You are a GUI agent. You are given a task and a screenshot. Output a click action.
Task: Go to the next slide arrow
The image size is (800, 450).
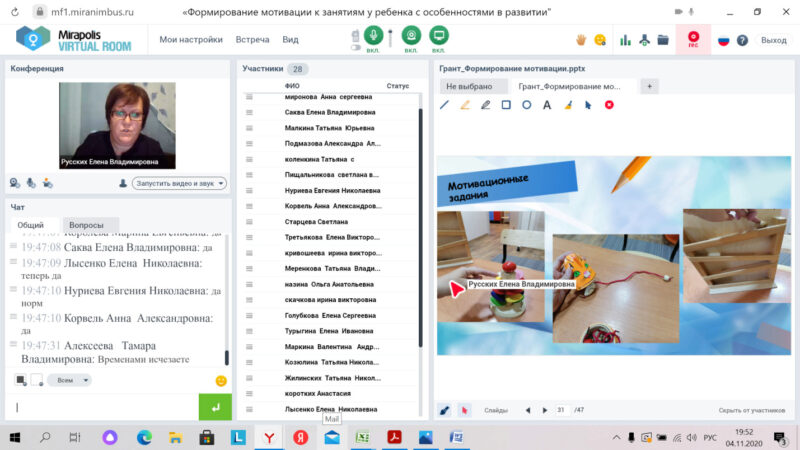pos(545,410)
